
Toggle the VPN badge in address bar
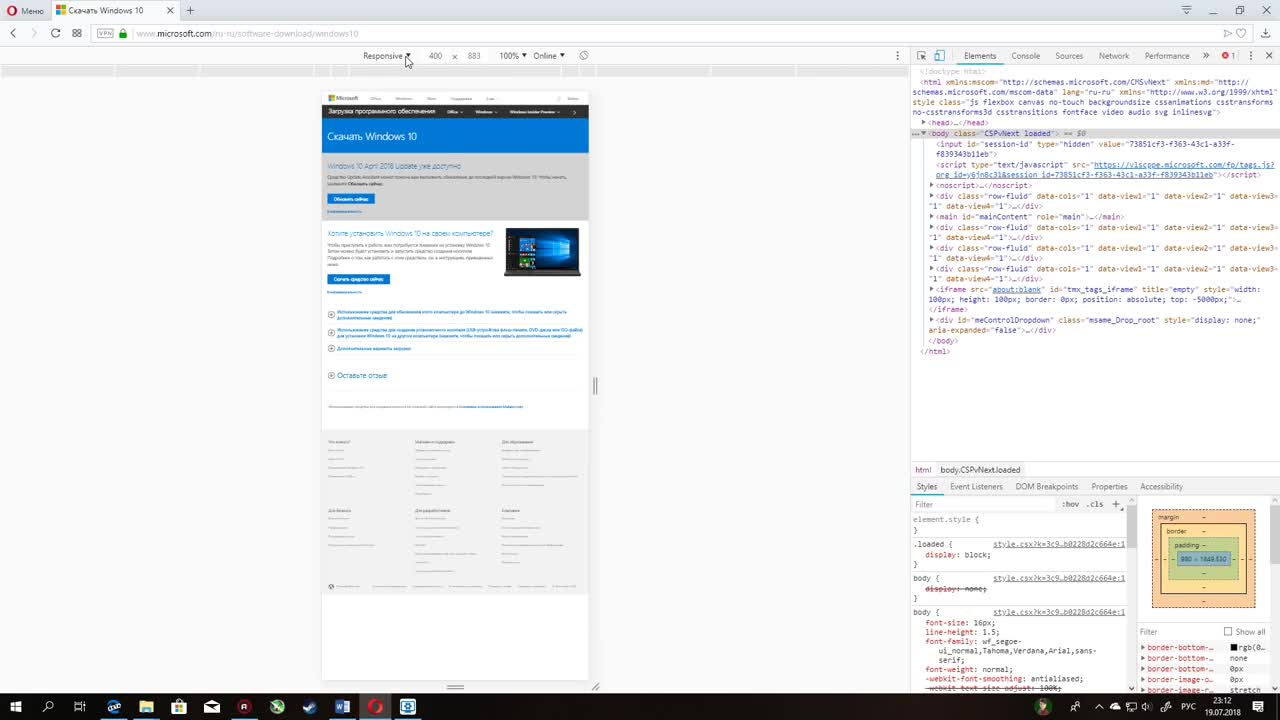pos(105,33)
